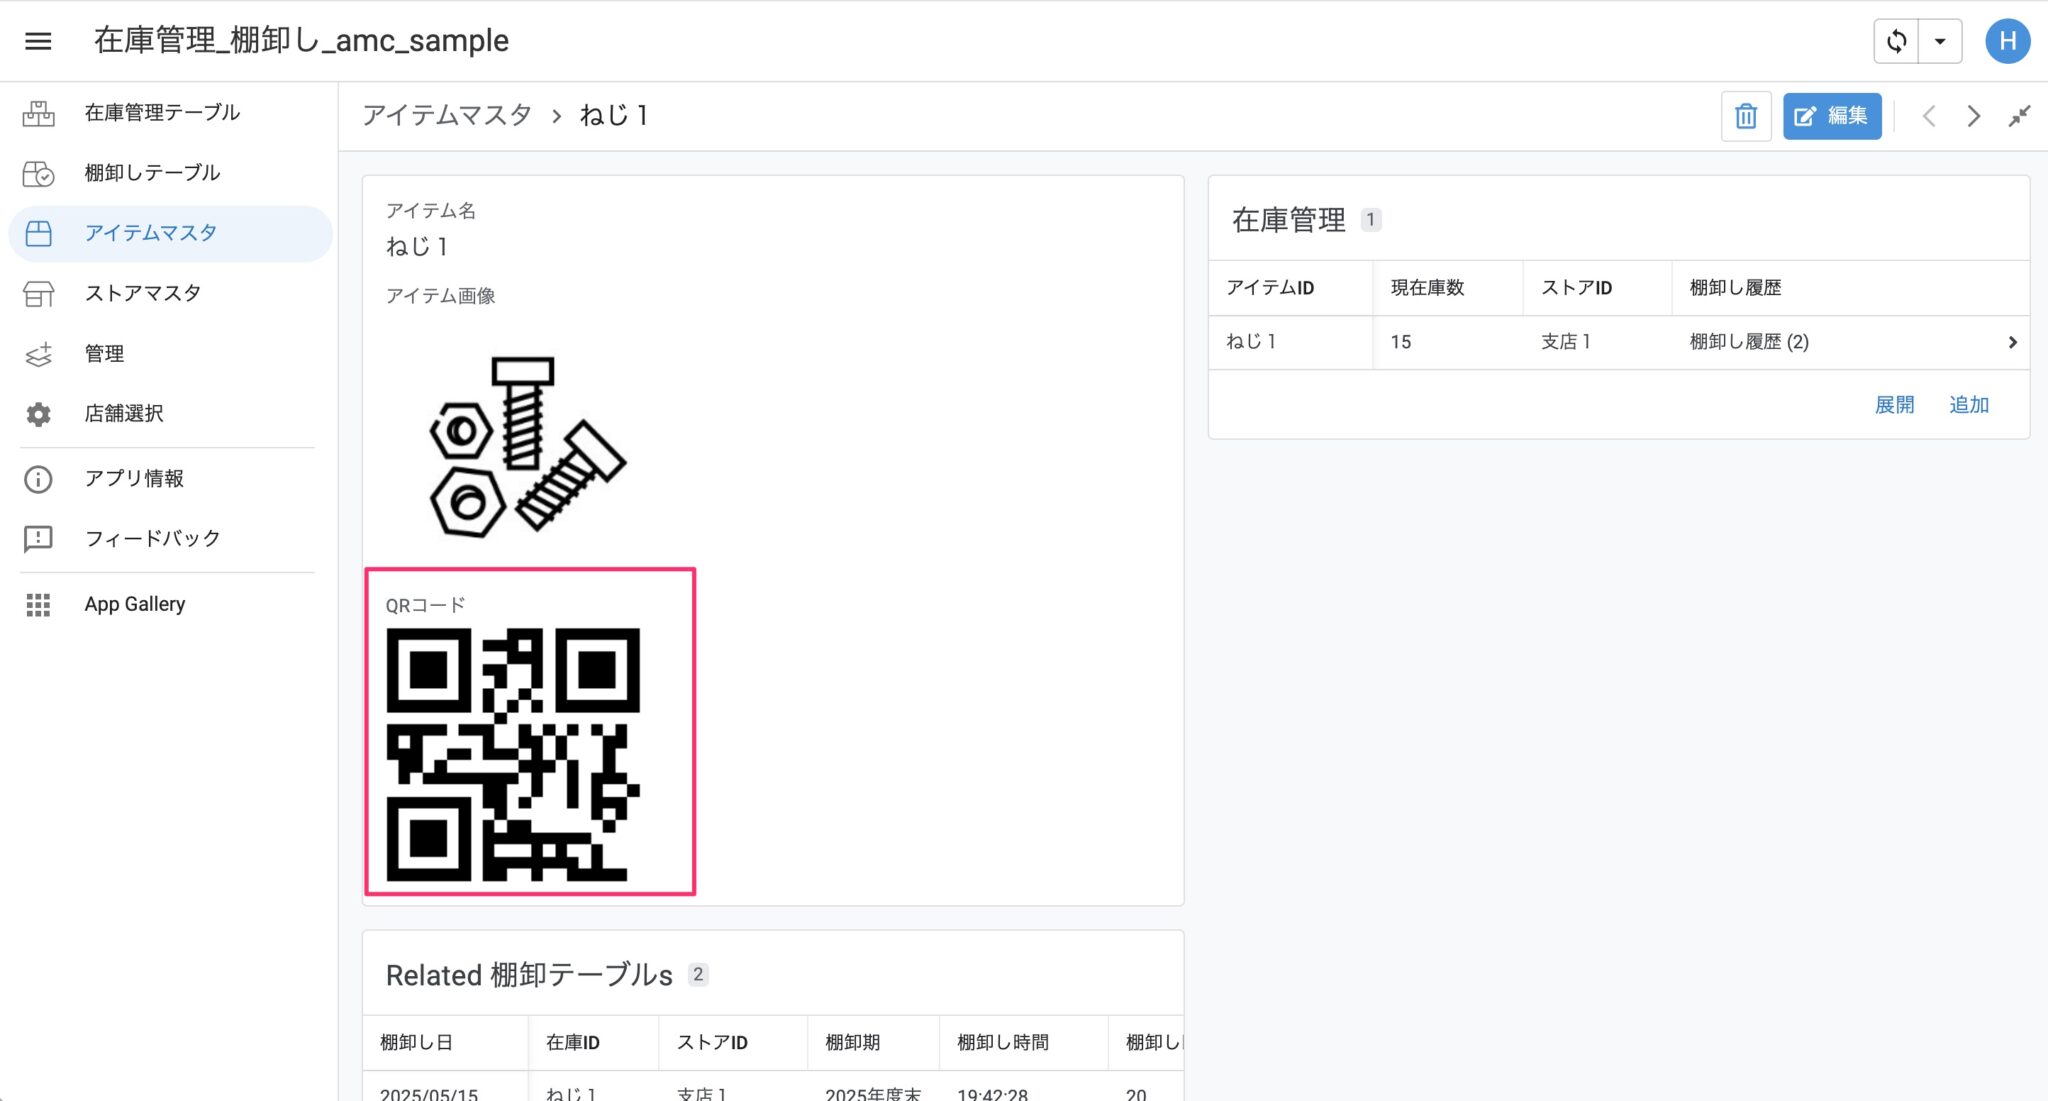This screenshot has height=1101, width=2048.
Task: Click the 追加 add link
Action: tap(1968, 404)
